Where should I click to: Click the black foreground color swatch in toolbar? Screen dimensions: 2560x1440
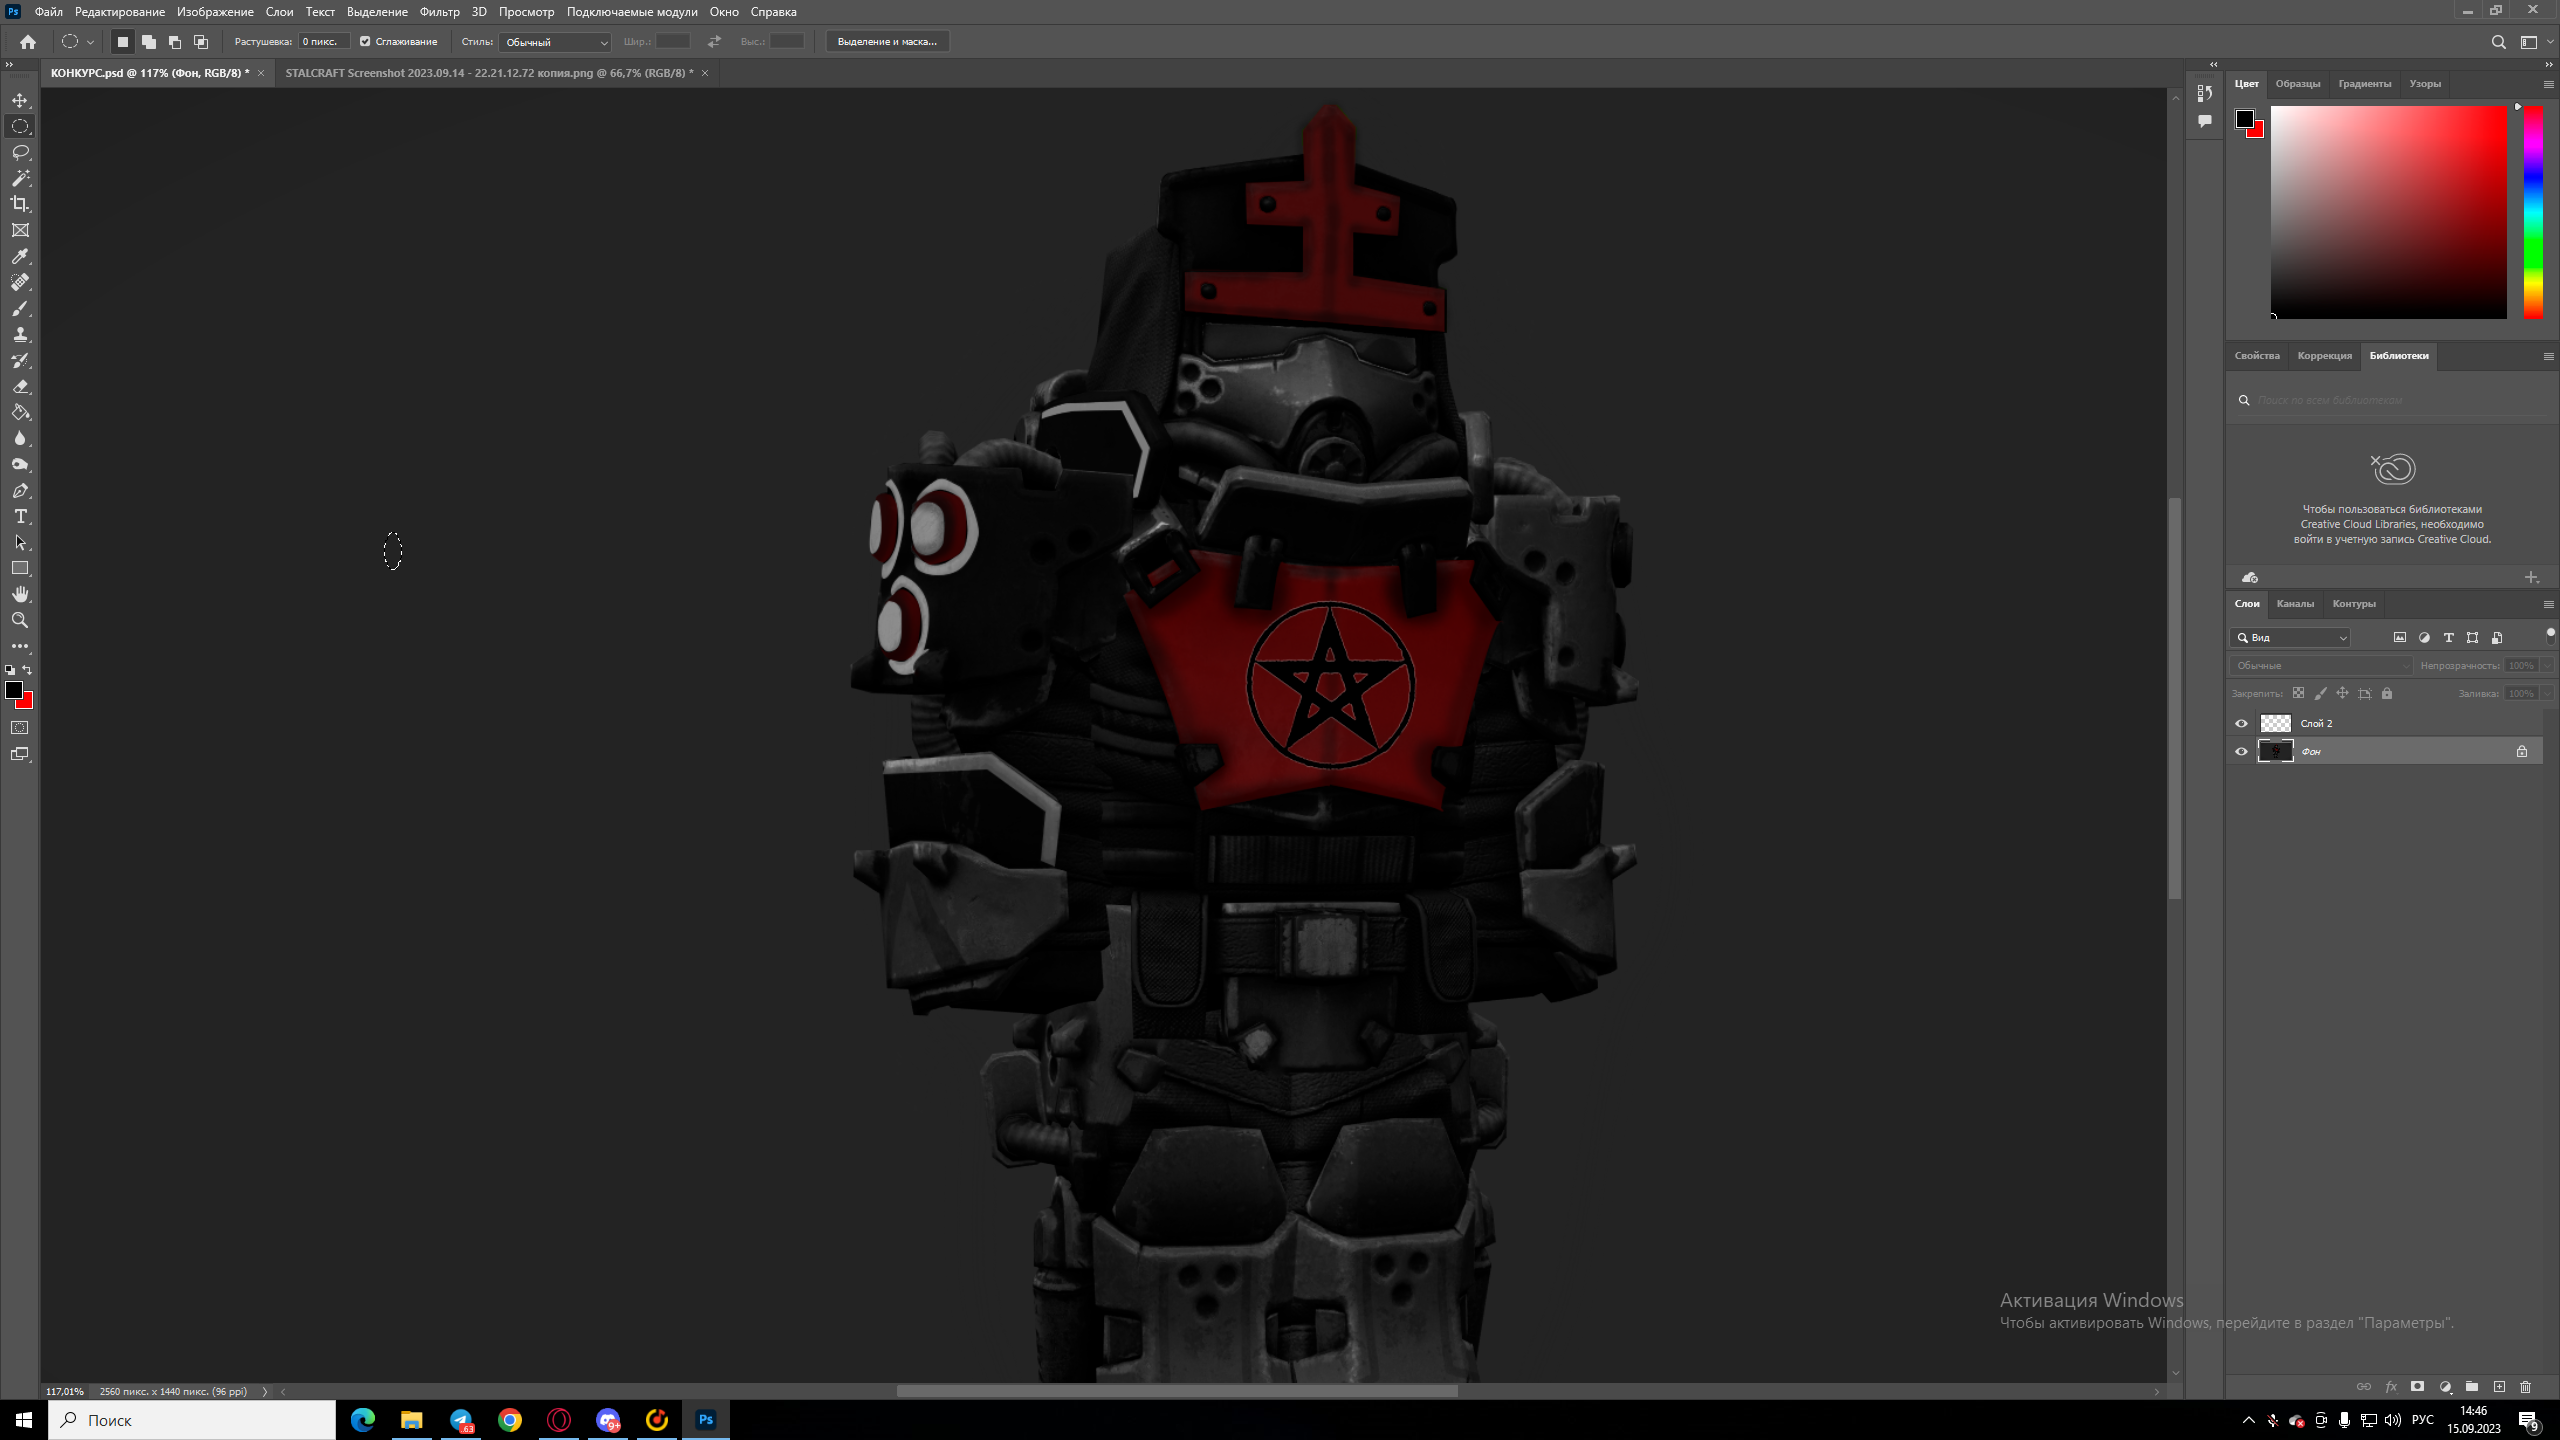pos(14,690)
